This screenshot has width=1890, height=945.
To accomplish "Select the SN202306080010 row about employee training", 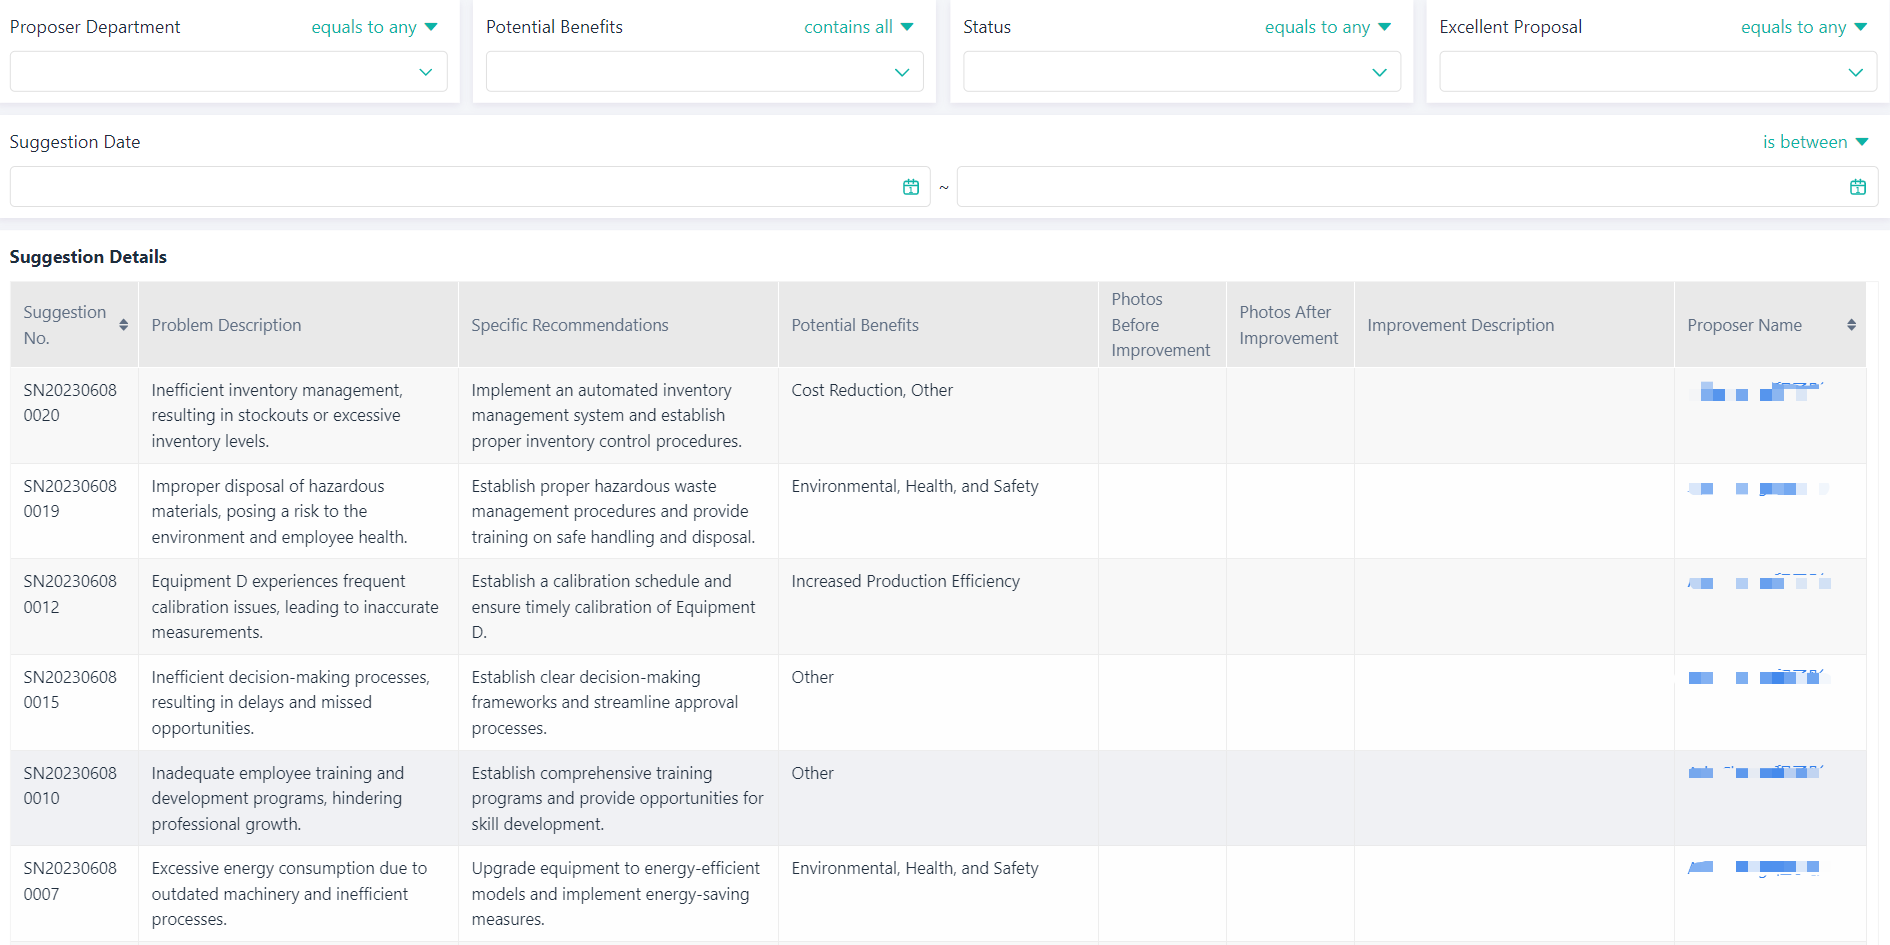I will (x=70, y=786).
